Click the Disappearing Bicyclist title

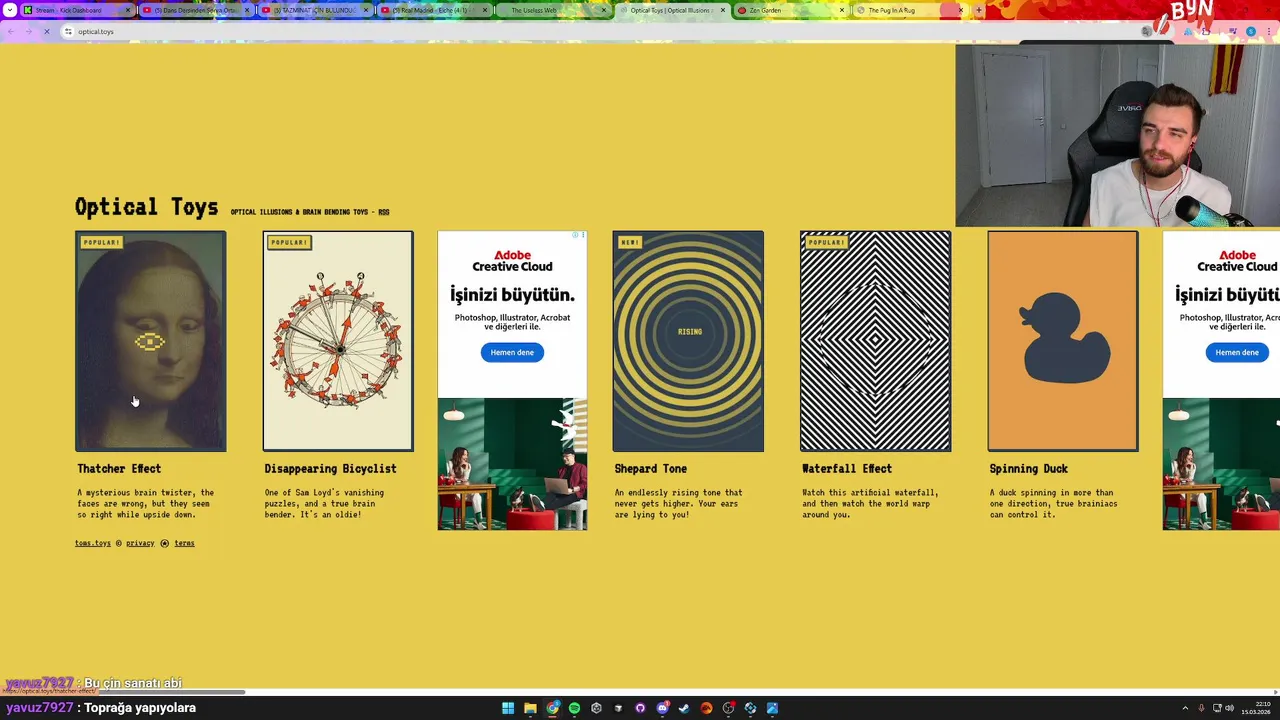coord(330,469)
